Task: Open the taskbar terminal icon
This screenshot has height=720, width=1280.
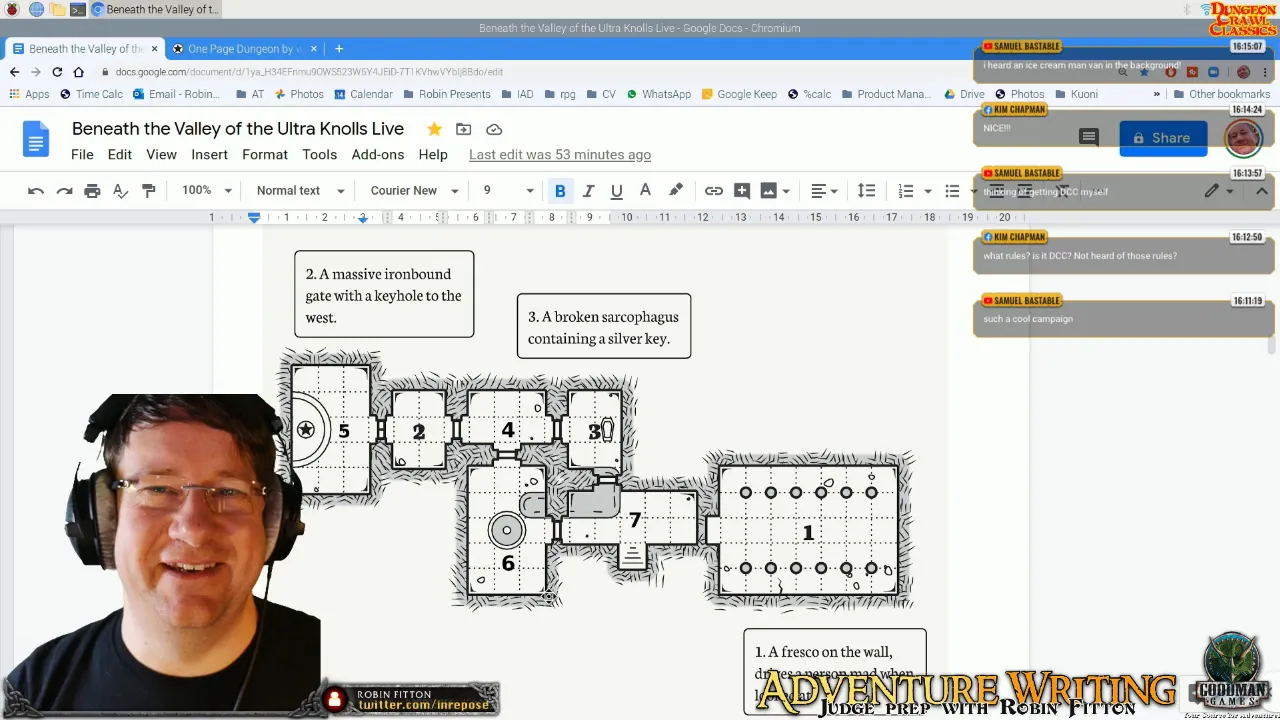Action: coord(78,9)
